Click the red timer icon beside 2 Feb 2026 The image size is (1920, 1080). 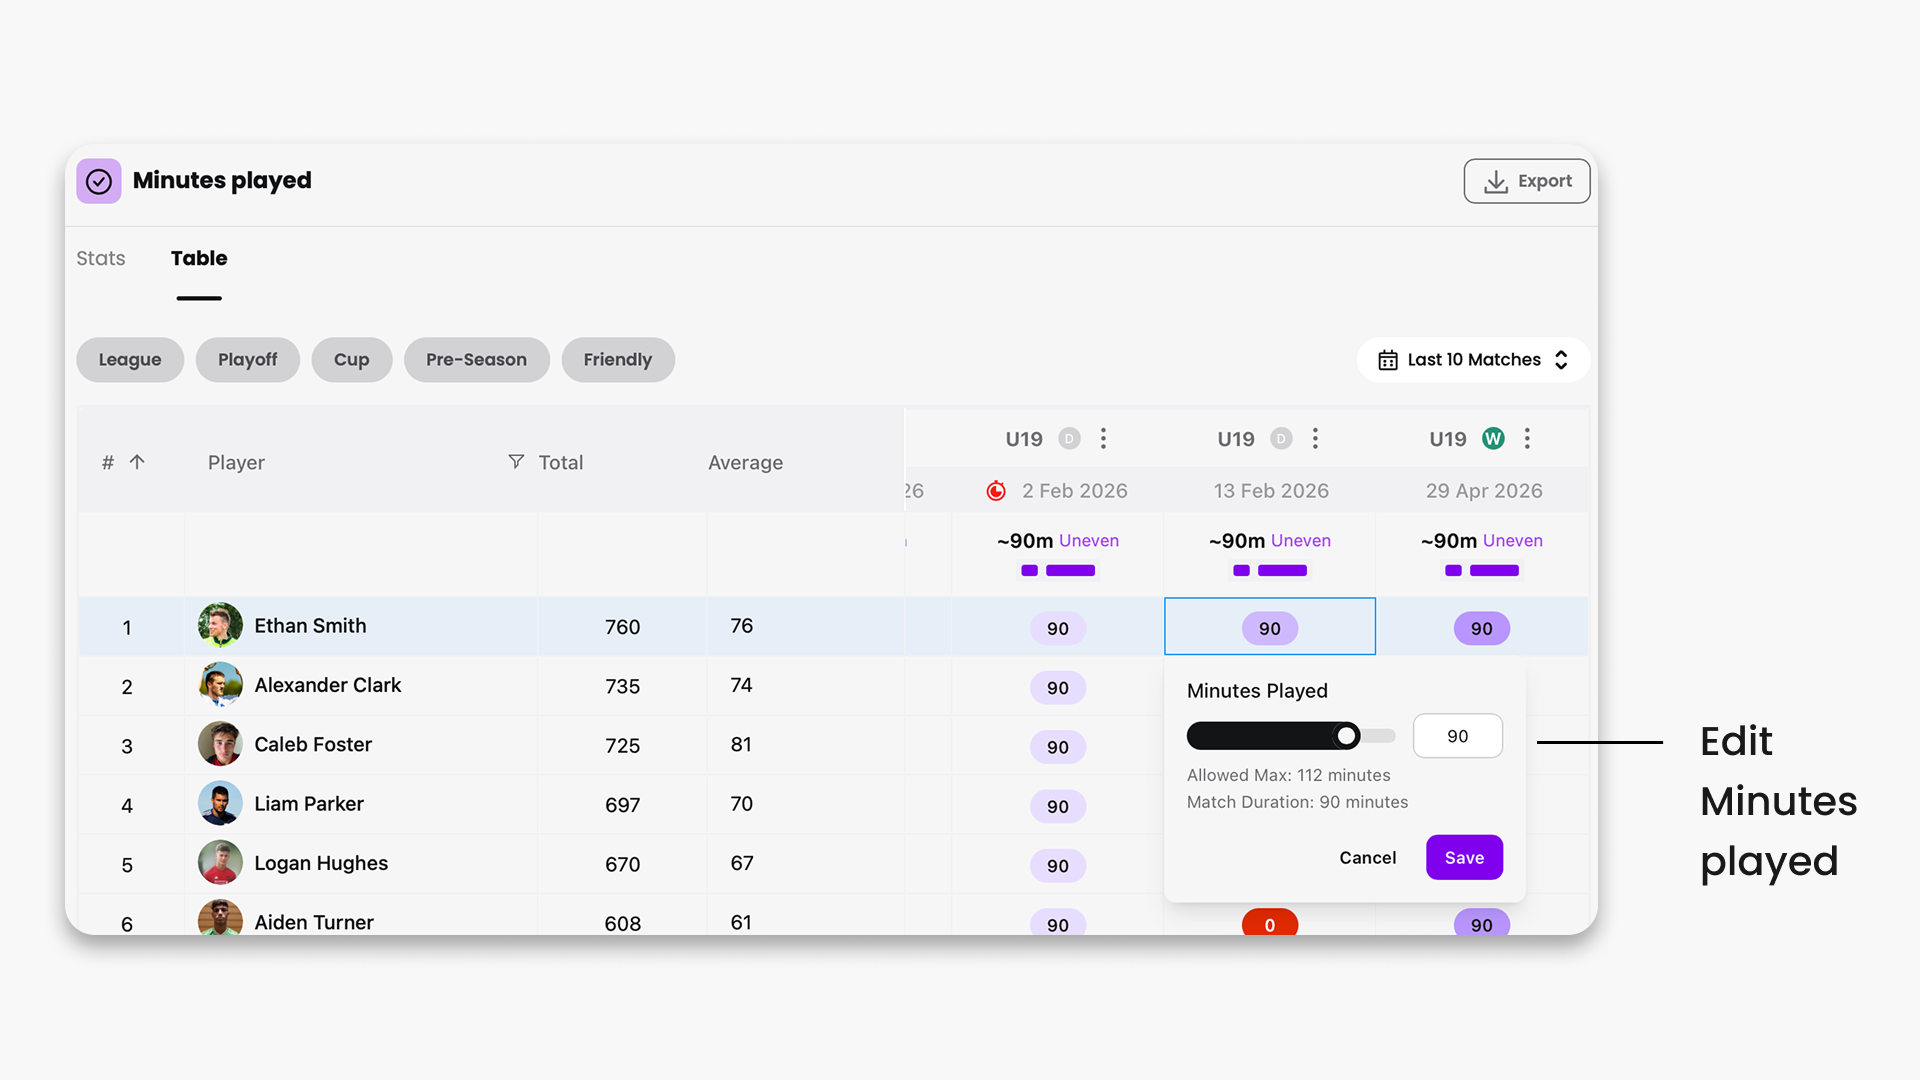[x=996, y=491]
